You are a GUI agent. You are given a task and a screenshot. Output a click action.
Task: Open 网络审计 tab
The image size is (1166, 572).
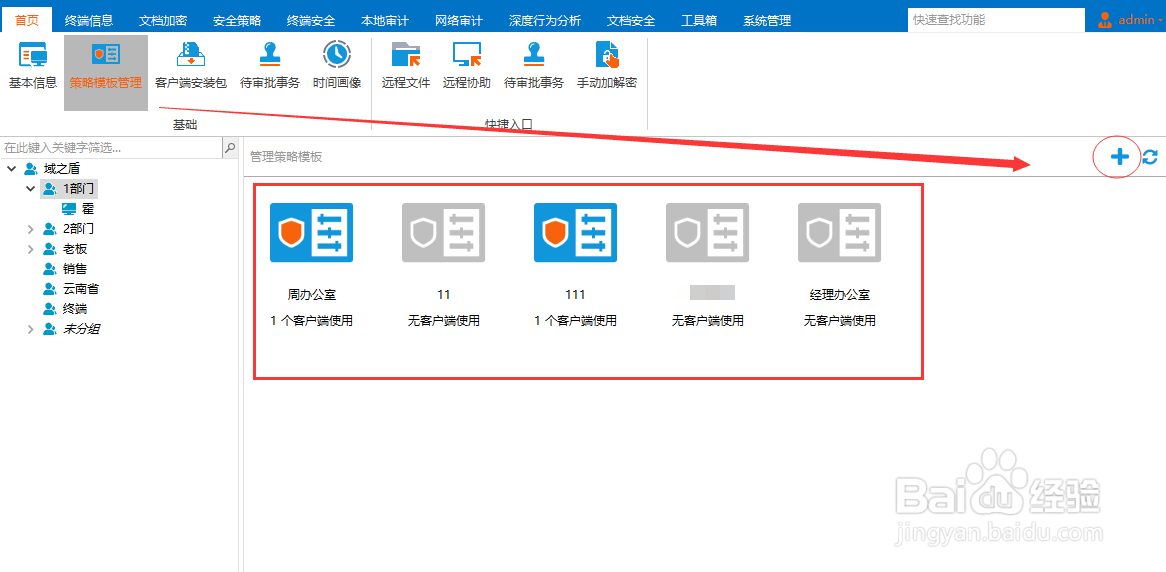[x=459, y=21]
